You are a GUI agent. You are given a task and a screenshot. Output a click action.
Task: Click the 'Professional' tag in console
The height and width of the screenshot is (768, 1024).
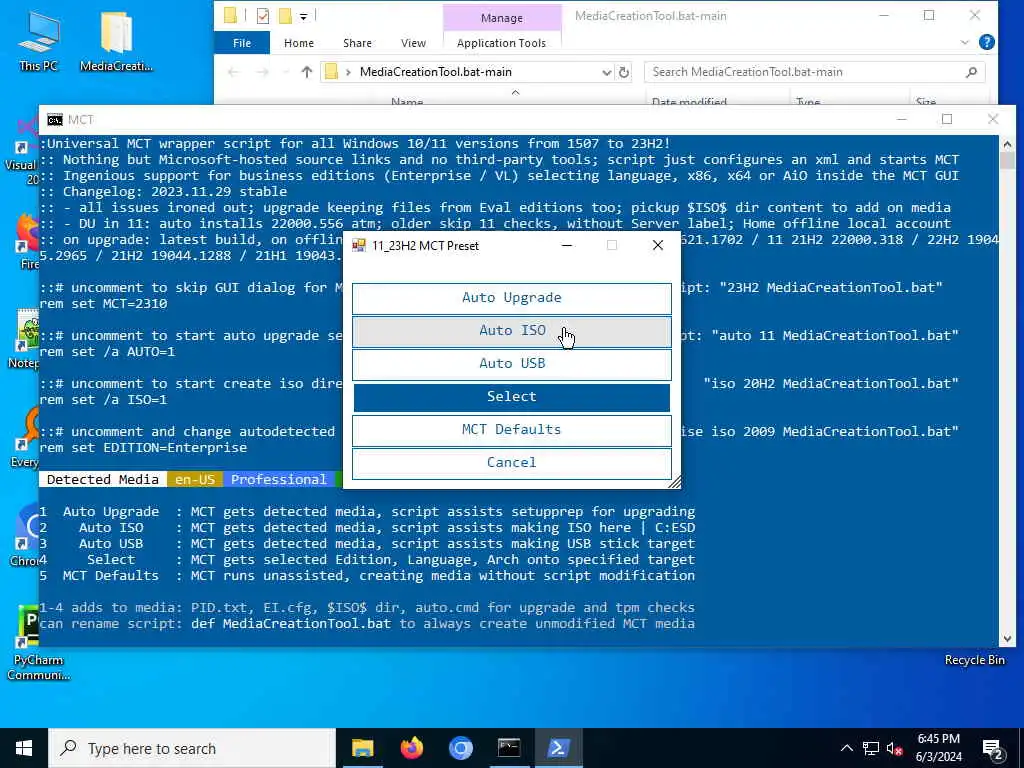(x=278, y=480)
